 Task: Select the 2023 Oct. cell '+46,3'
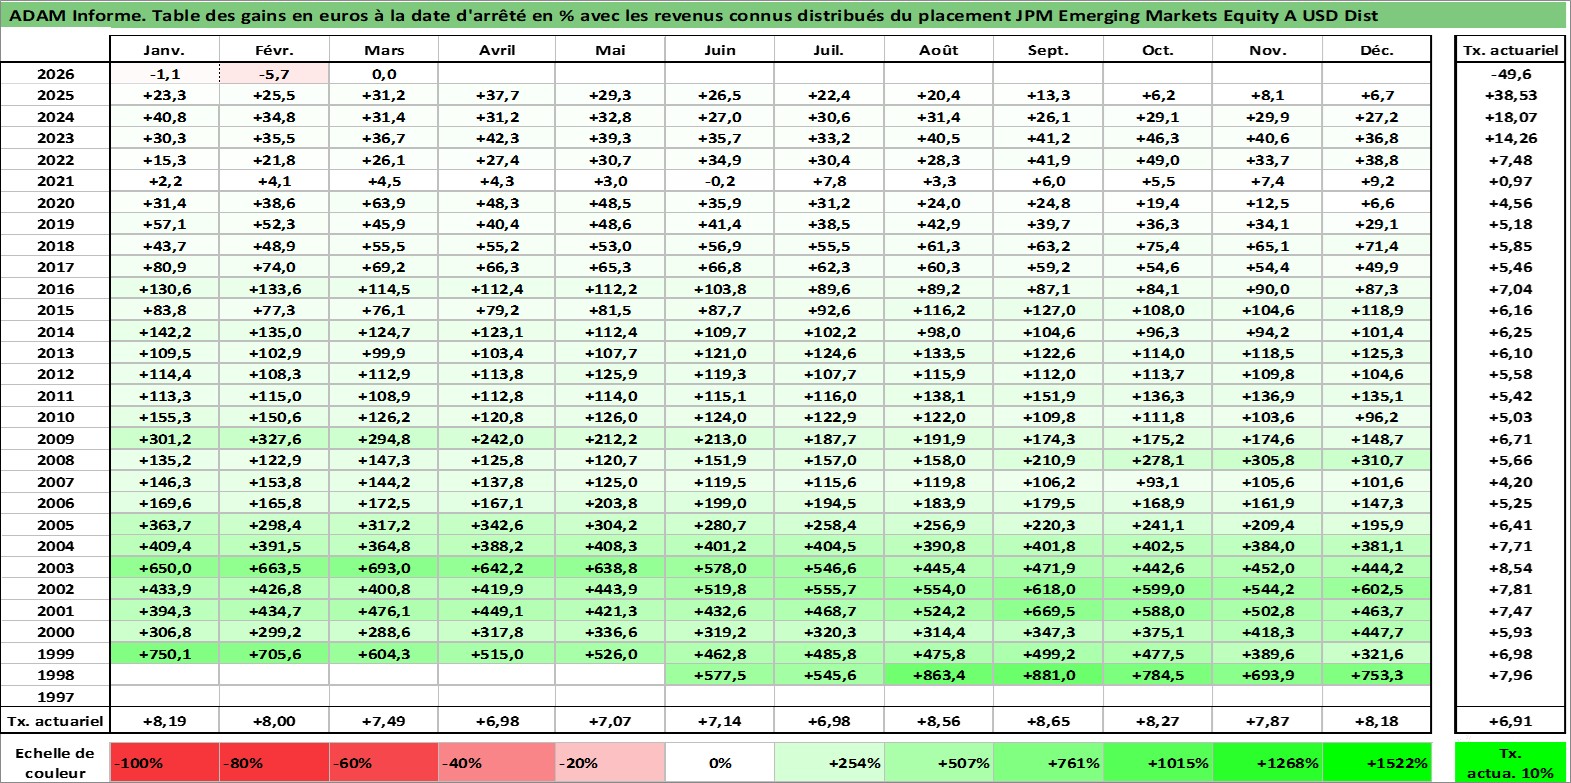[1157, 138]
